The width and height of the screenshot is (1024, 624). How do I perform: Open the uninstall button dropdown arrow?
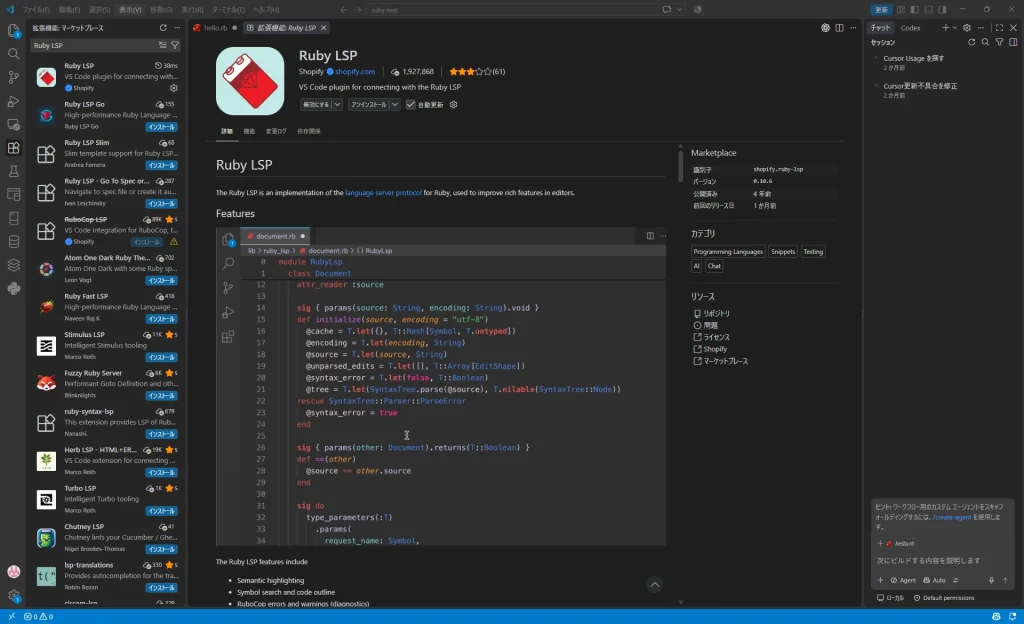tap(394, 104)
